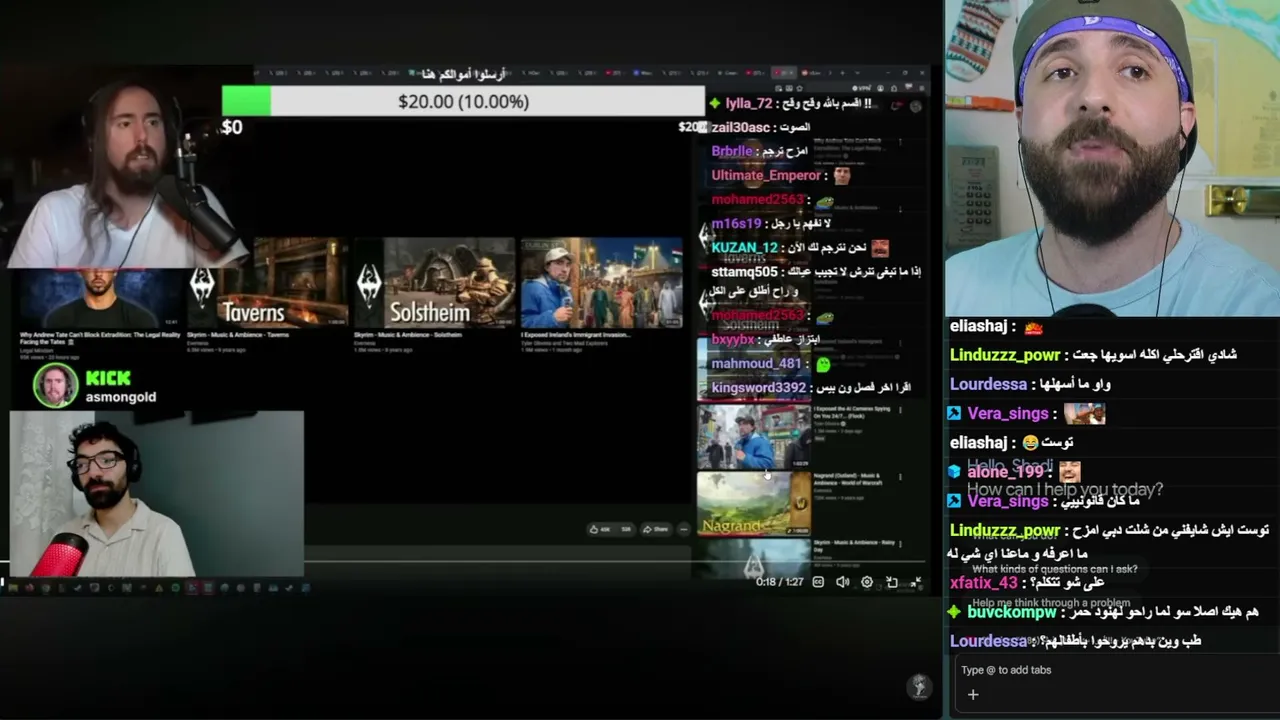1280x720 pixels.
Task: Click the plus icon below the tabs input
Action: 972,695
